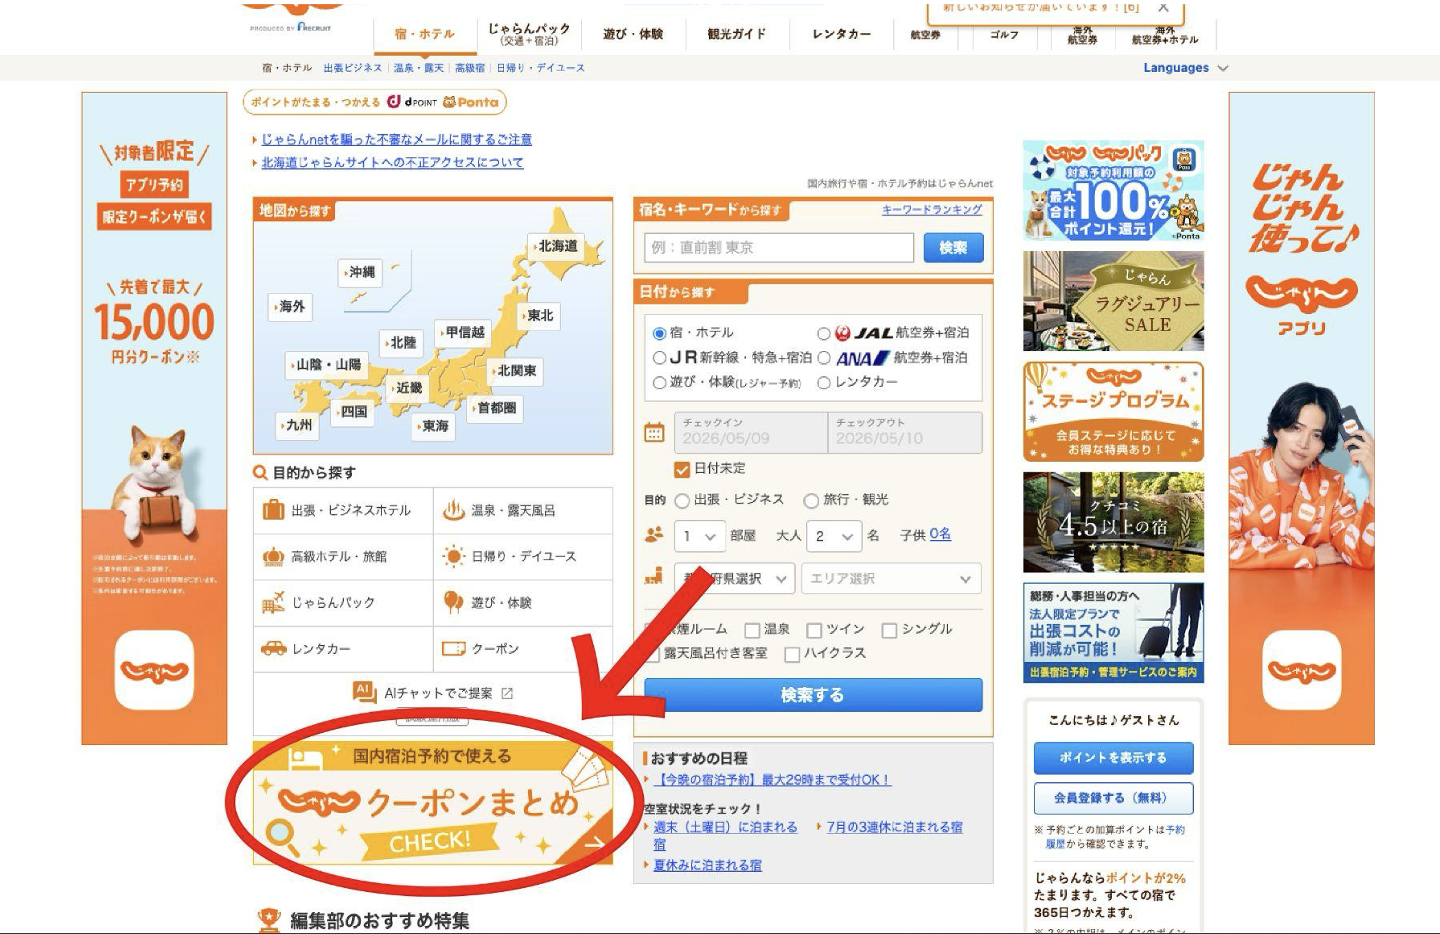Open the 航空券 tab
1440x934 pixels.
925,35
